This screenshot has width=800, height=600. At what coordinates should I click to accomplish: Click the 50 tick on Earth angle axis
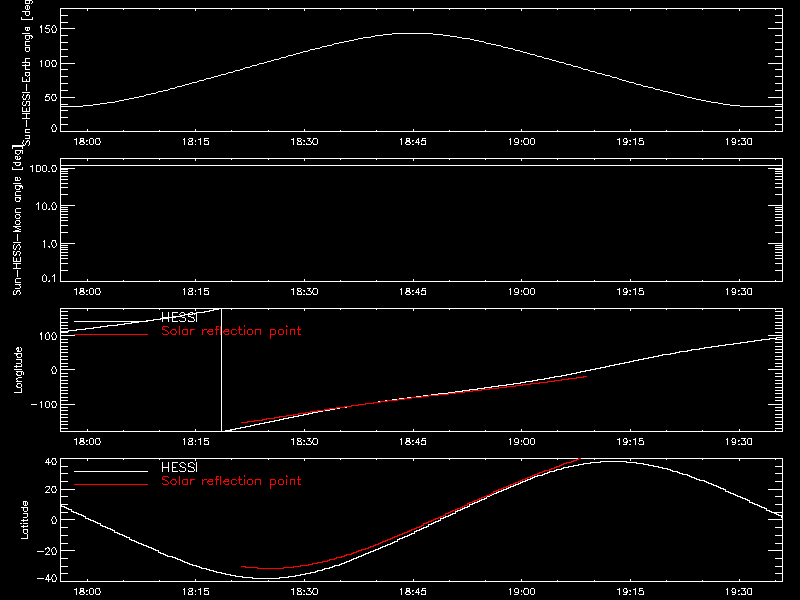[x=51, y=97]
